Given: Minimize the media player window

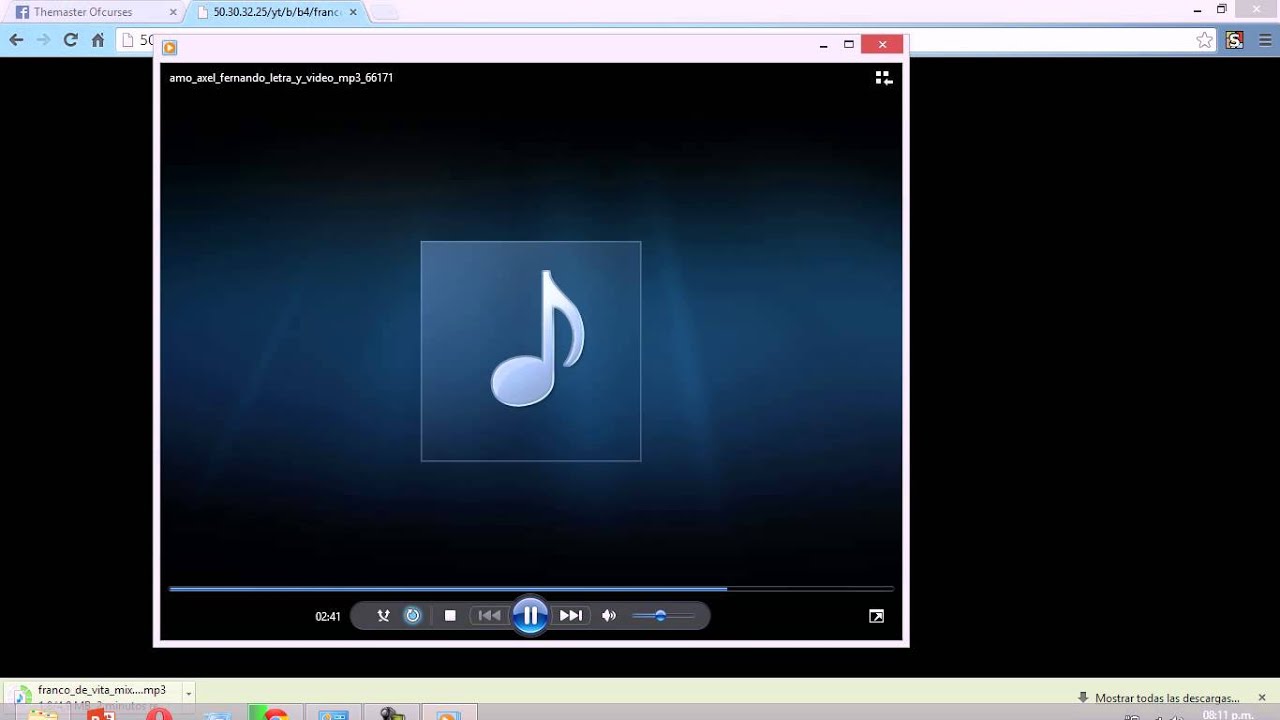Looking at the screenshot, I should click(x=824, y=45).
